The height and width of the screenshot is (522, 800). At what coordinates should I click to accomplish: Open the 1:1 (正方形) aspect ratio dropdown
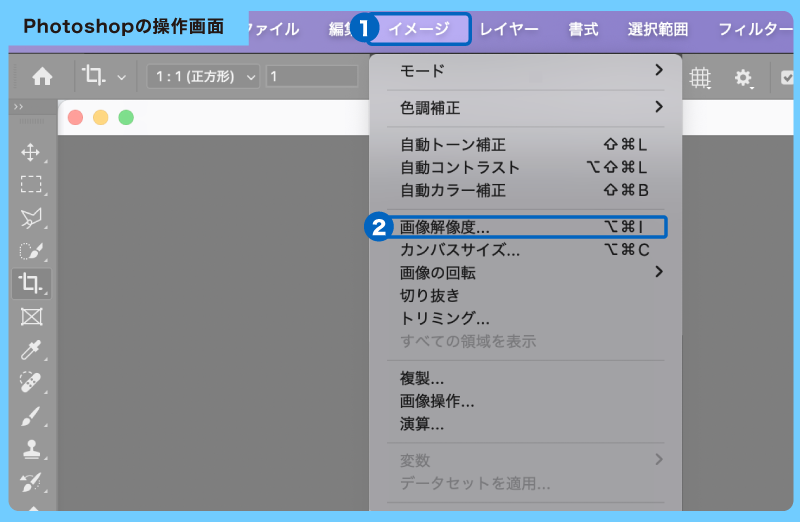tap(203, 77)
